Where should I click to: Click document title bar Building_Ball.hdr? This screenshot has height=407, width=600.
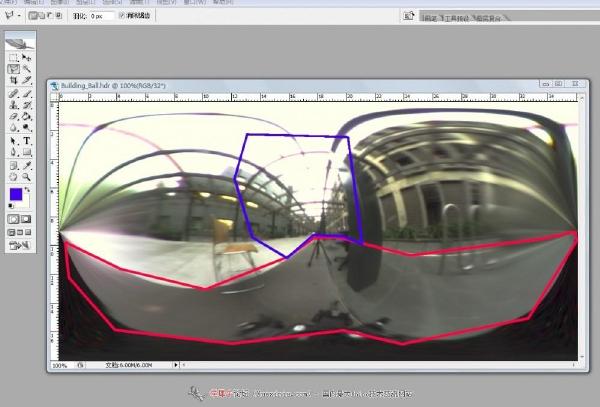click(113, 86)
